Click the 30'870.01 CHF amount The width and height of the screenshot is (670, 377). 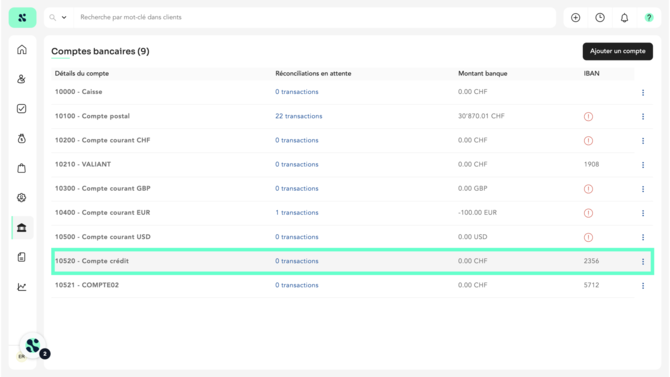[481, 116]
